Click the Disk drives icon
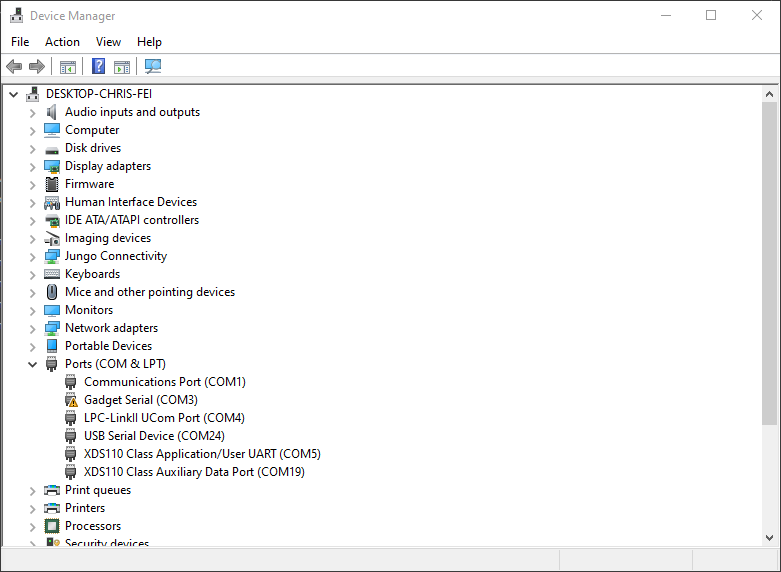 [52, 149]
